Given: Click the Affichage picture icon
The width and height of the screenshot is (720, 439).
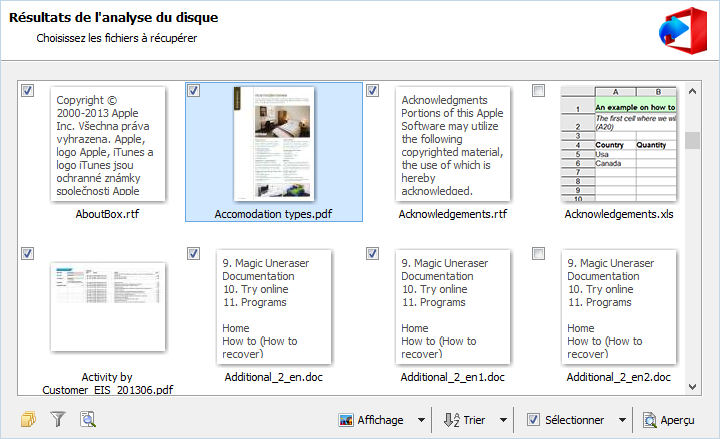Looking at the screenshot, I should (346, 420).
